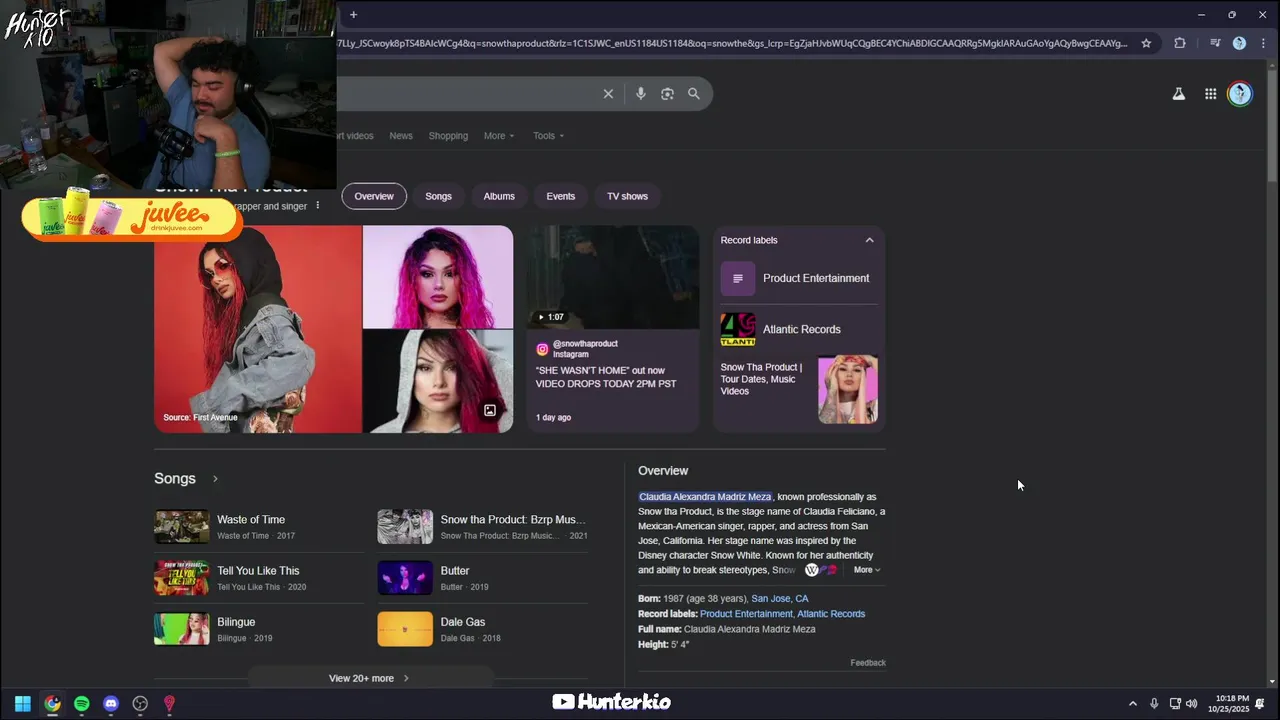Collapse the Record labels panel
The width and height of the screenshot is (1280, 720).
pos(869,240)
